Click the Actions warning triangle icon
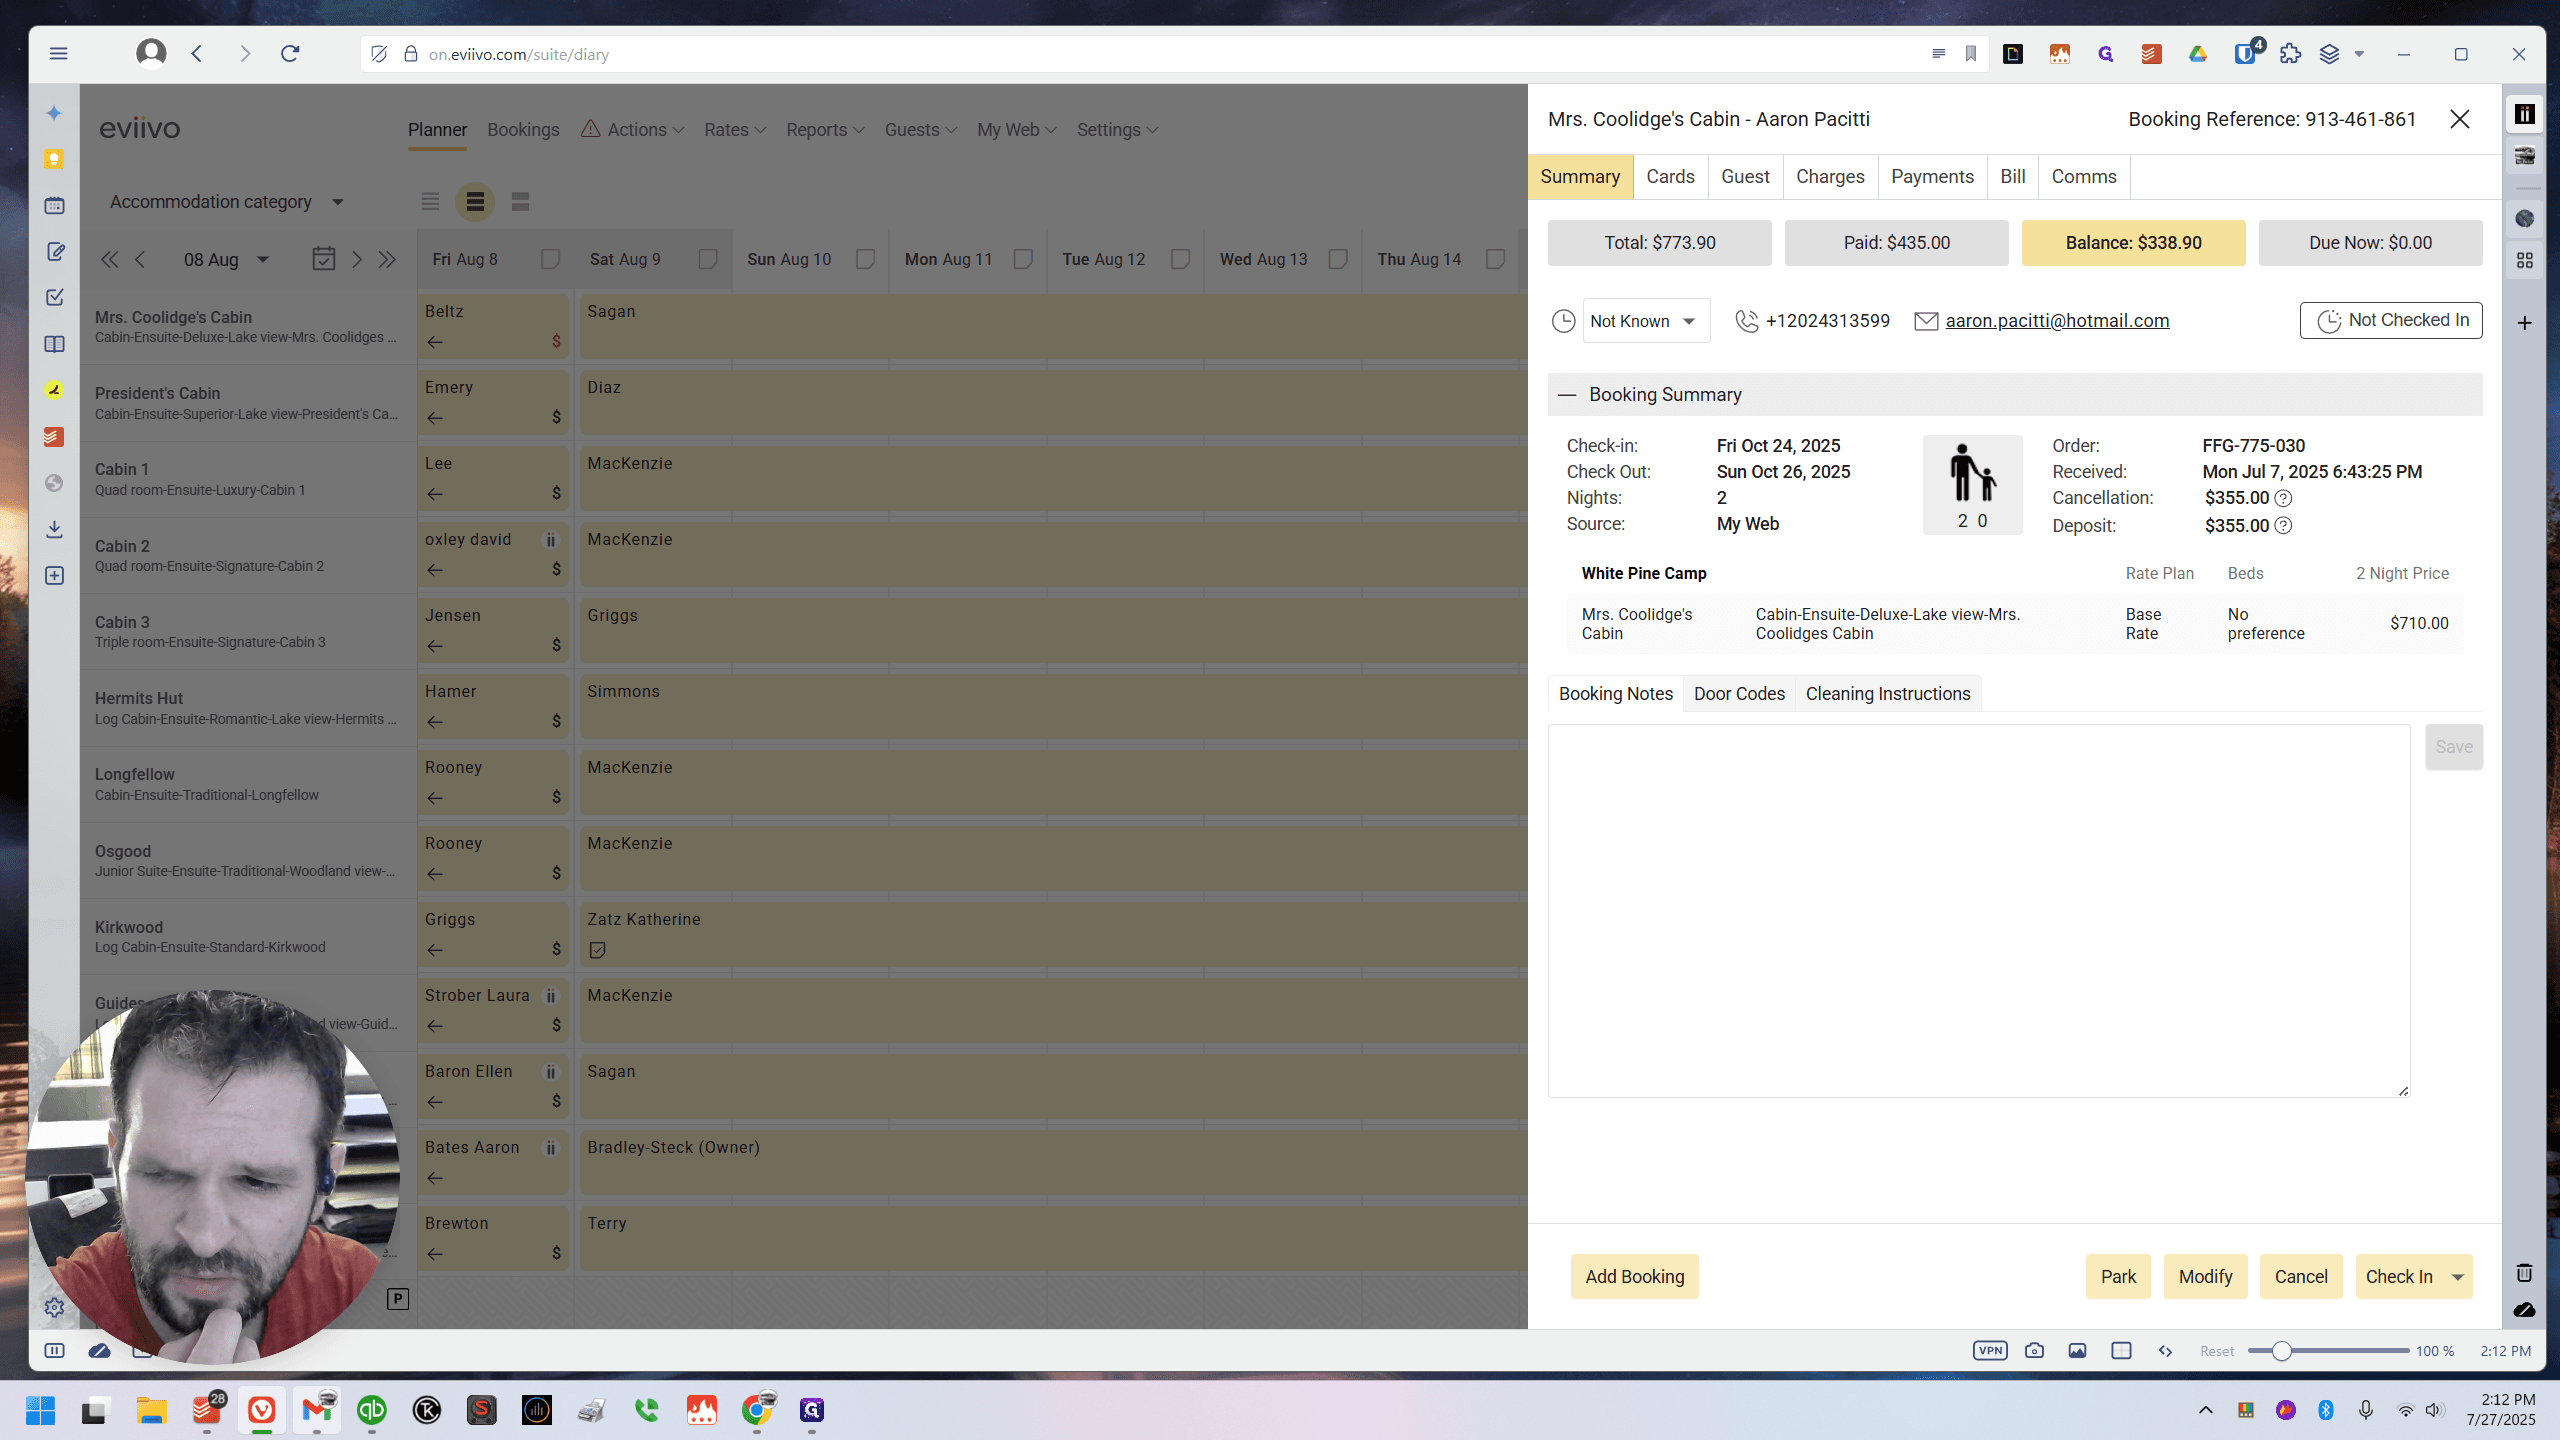 pyautogui.click(x=590, y=129)
